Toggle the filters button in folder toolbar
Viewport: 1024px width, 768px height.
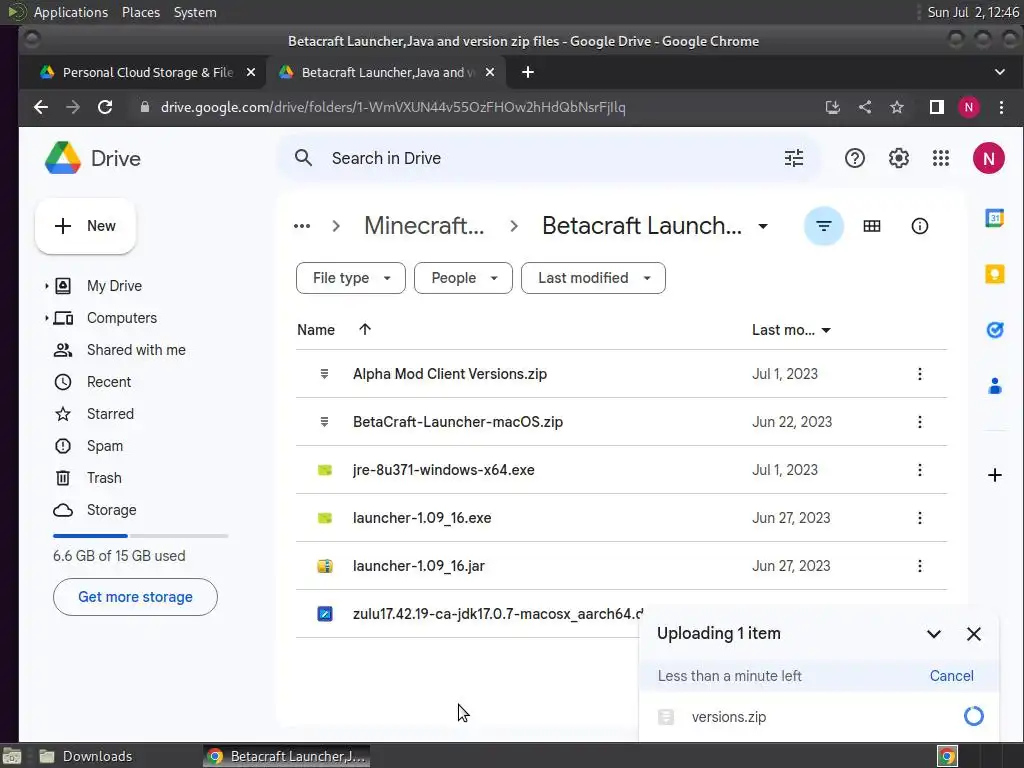point(824,226)
